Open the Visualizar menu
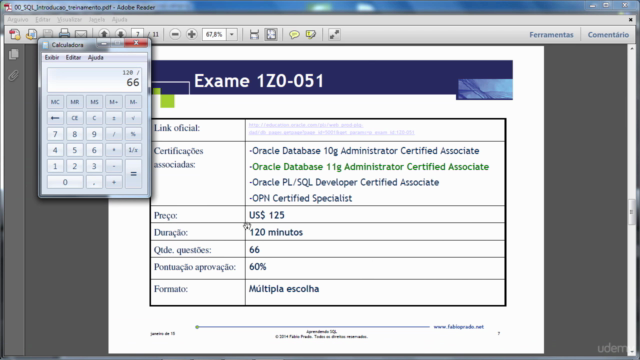The image size is (640, 360). tap(69, 19)
